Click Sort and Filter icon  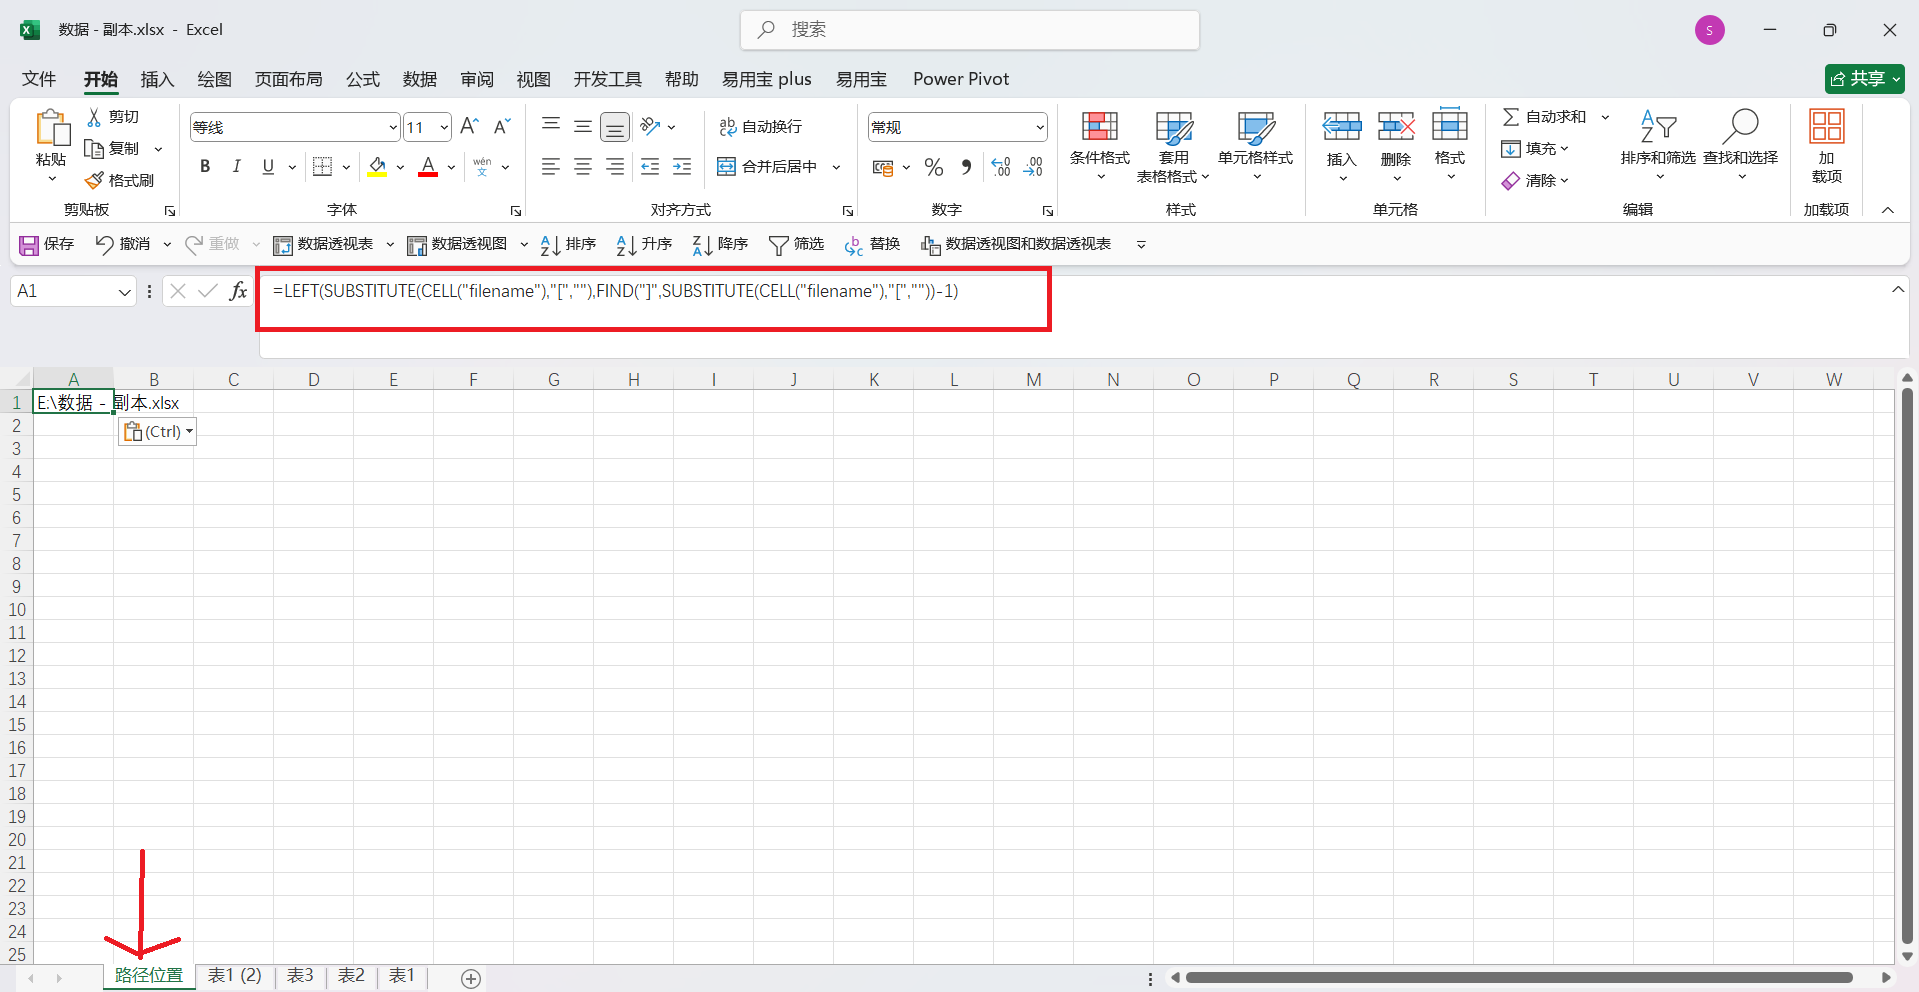click(x=1658, y=126)
